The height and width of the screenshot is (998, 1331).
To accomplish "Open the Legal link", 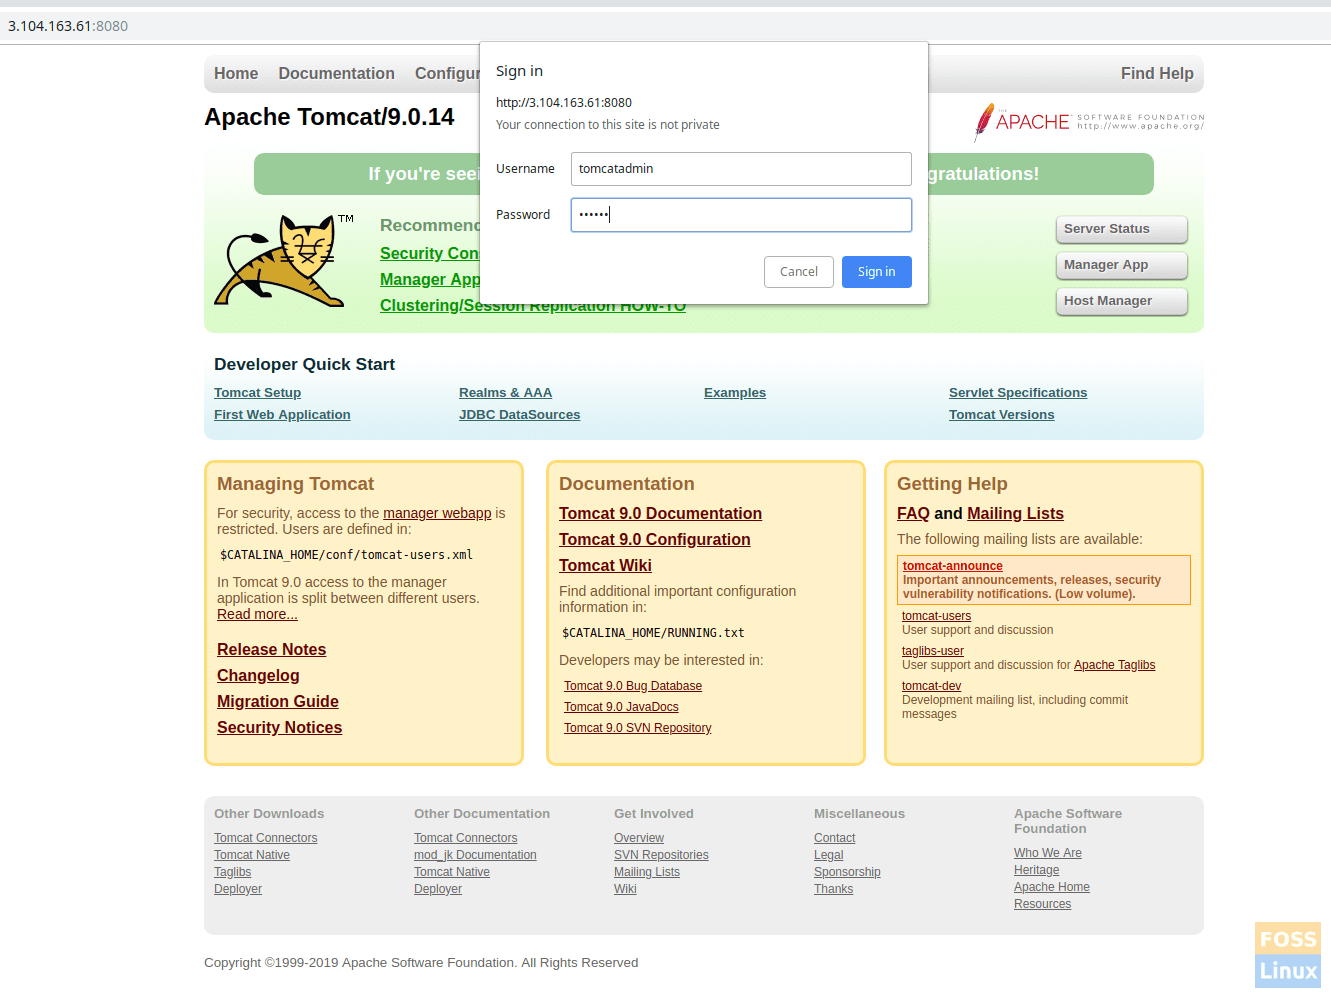I will click(x=828, y=855).
